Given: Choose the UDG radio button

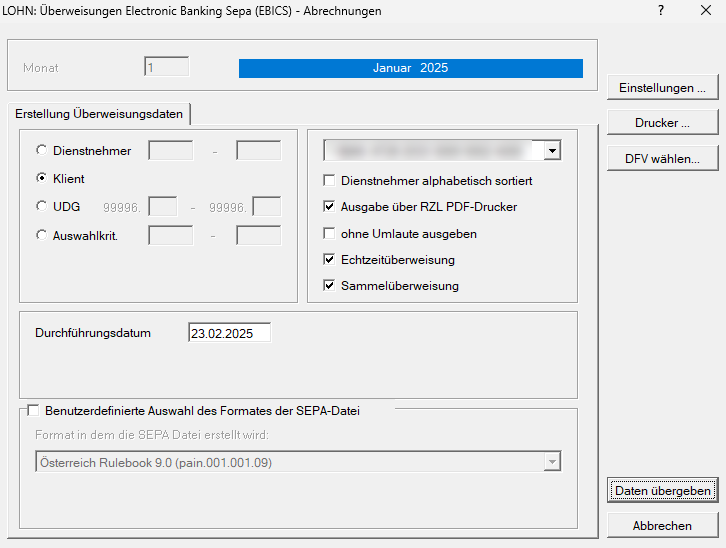Looking at the screenshot, I should point(42,207).
